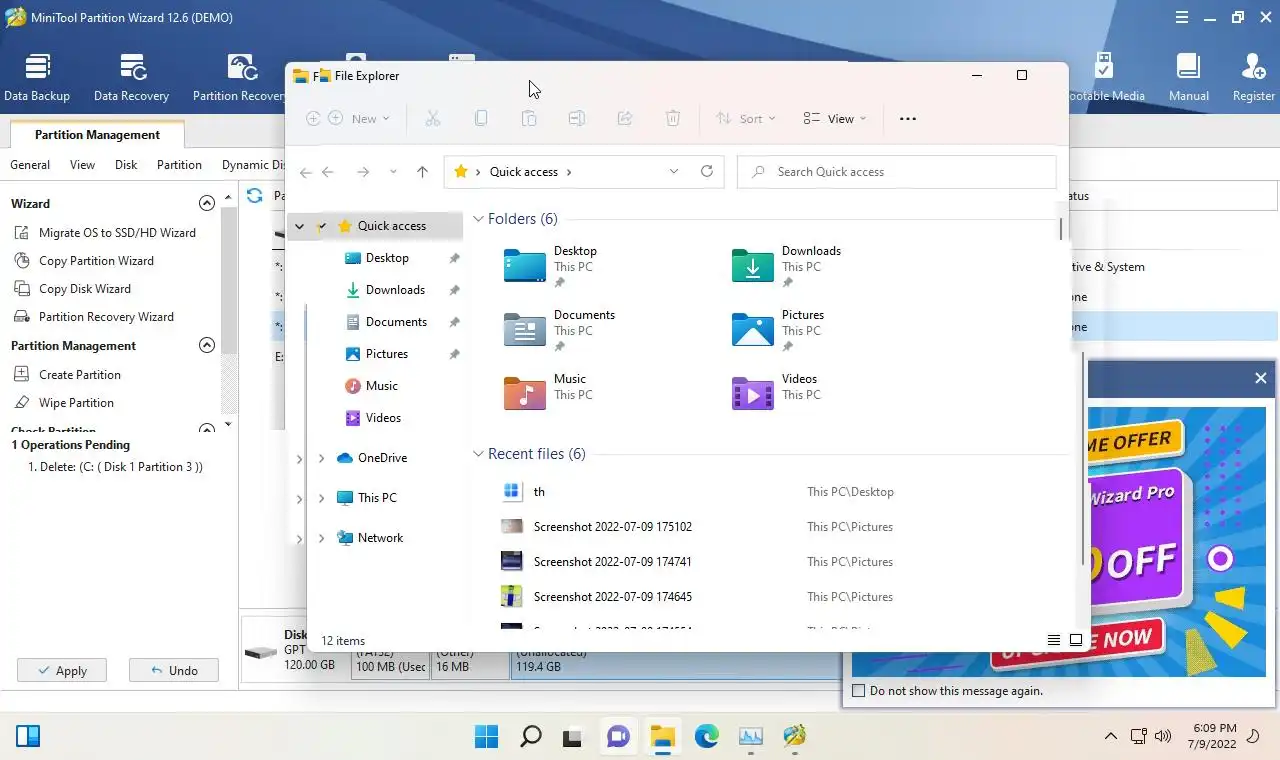The height and width of the screenshot is (760, 1280).
Task: Open the Partition menu in MiniTool
Action: [180, 165]
